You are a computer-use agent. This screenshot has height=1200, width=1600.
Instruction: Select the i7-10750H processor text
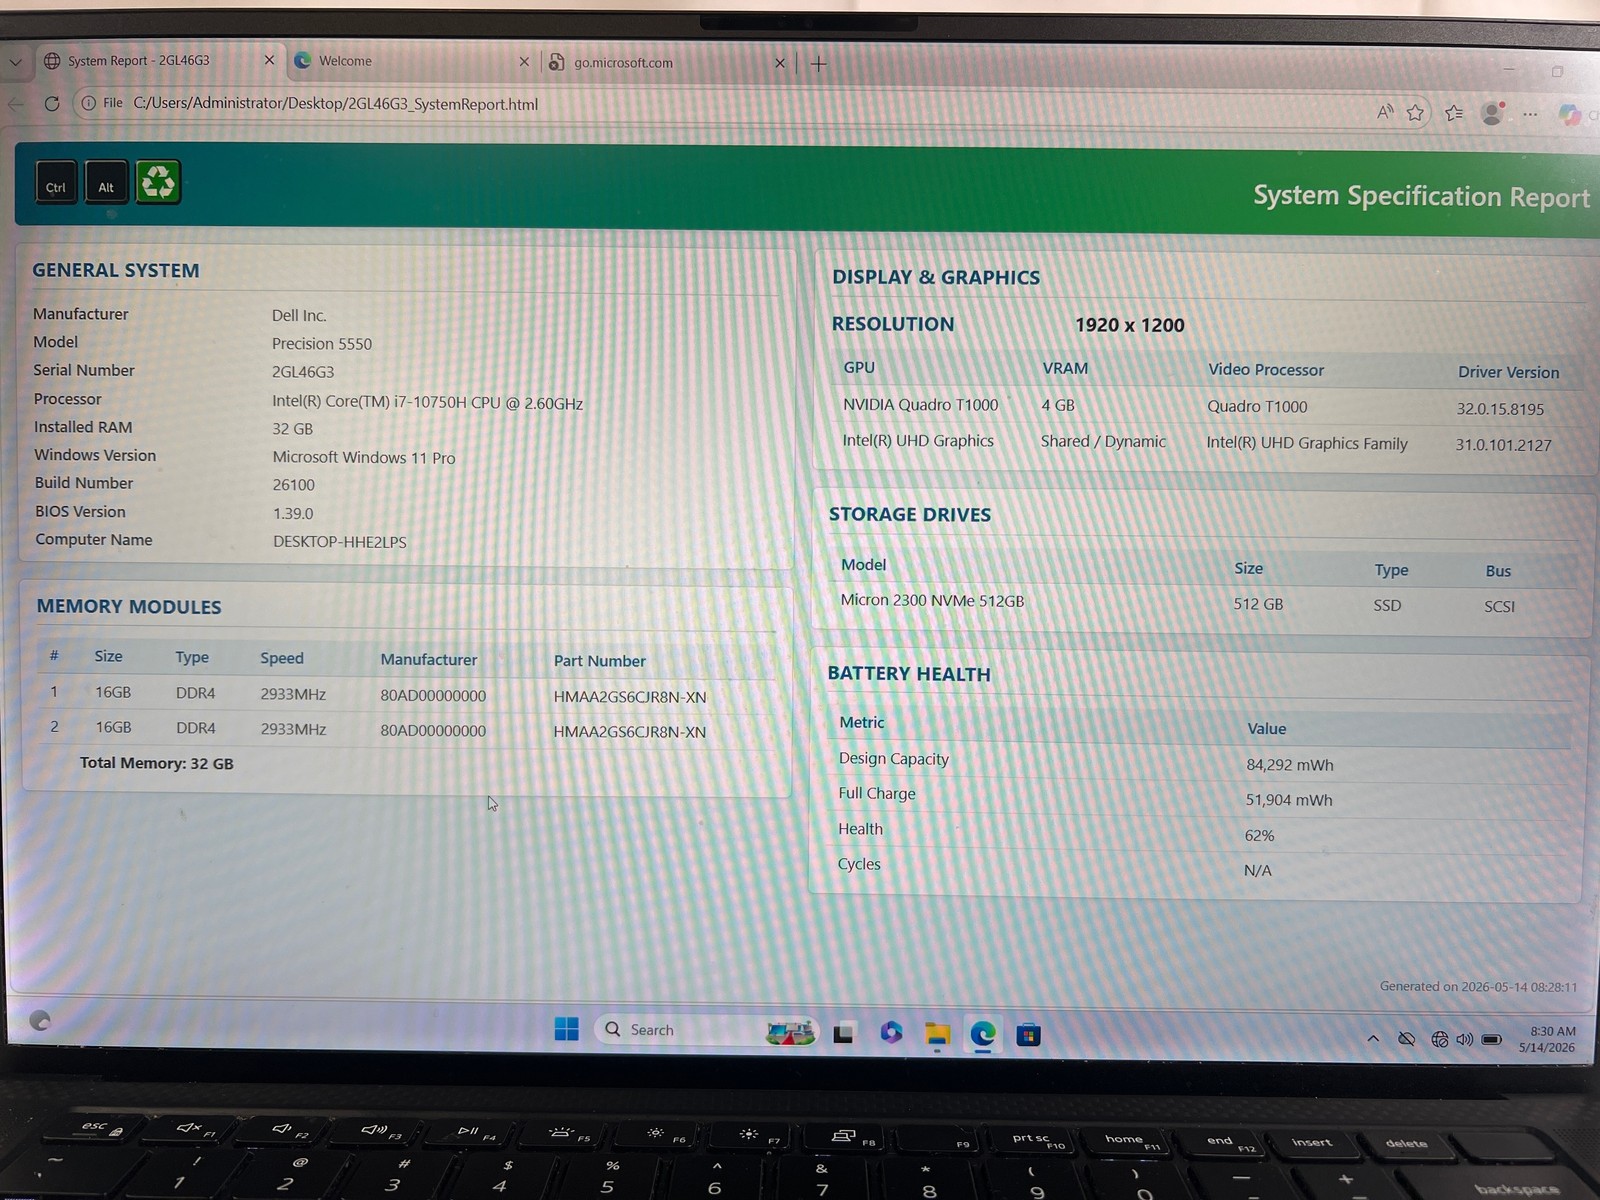(x=427, y=403)
